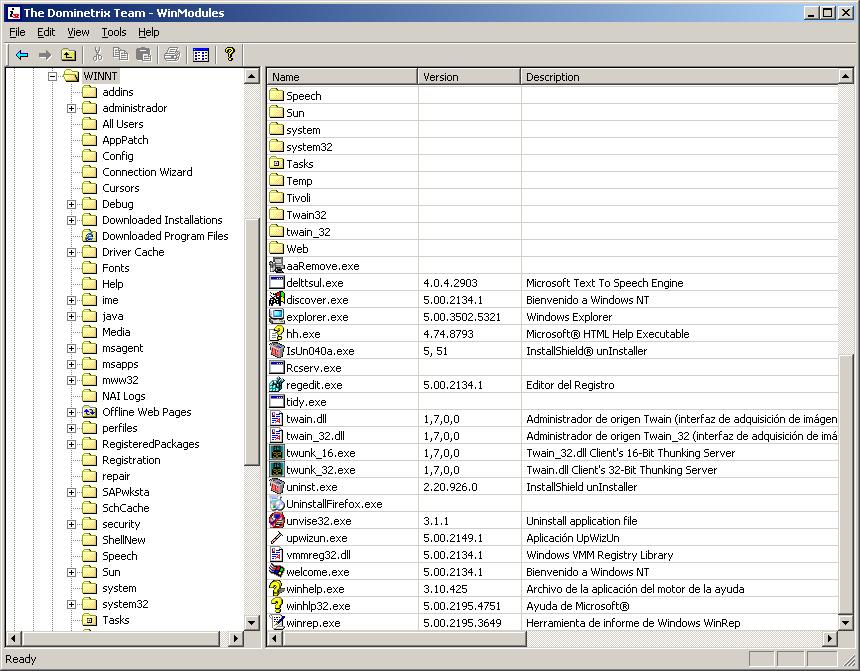Expand the Driver Cache node
860x671 pixels.
click(x=71, y=252)
